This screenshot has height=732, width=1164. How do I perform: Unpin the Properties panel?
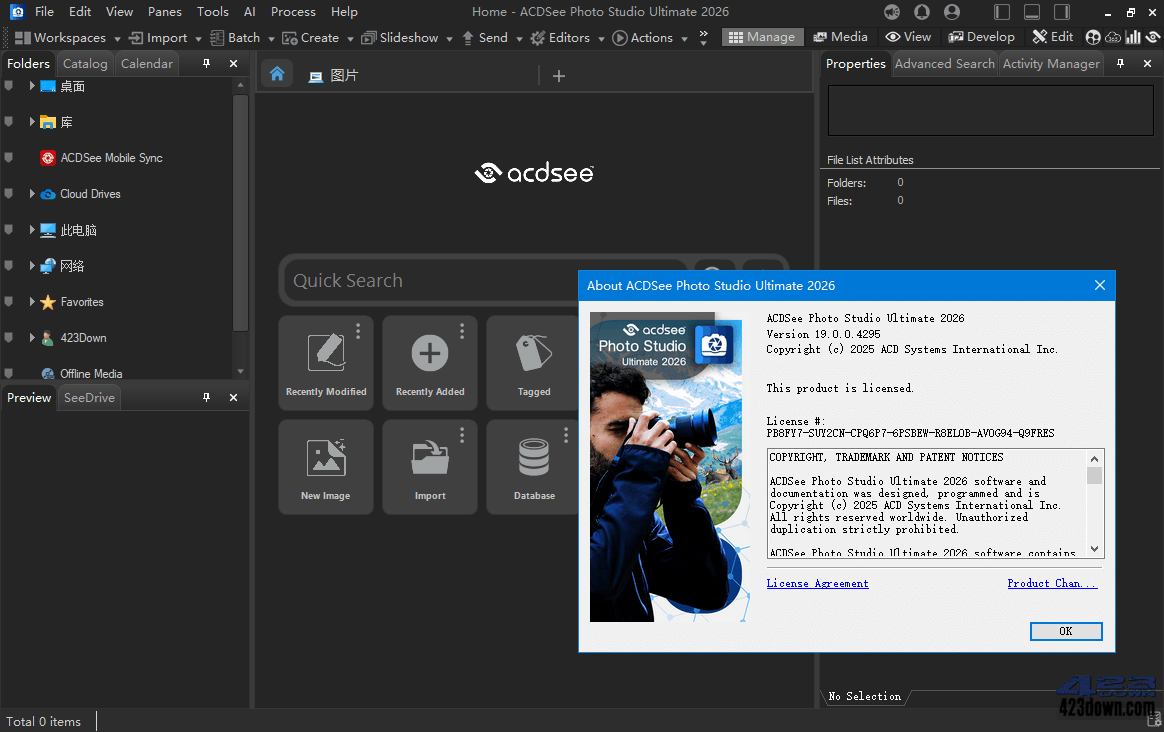(1120, 63)
